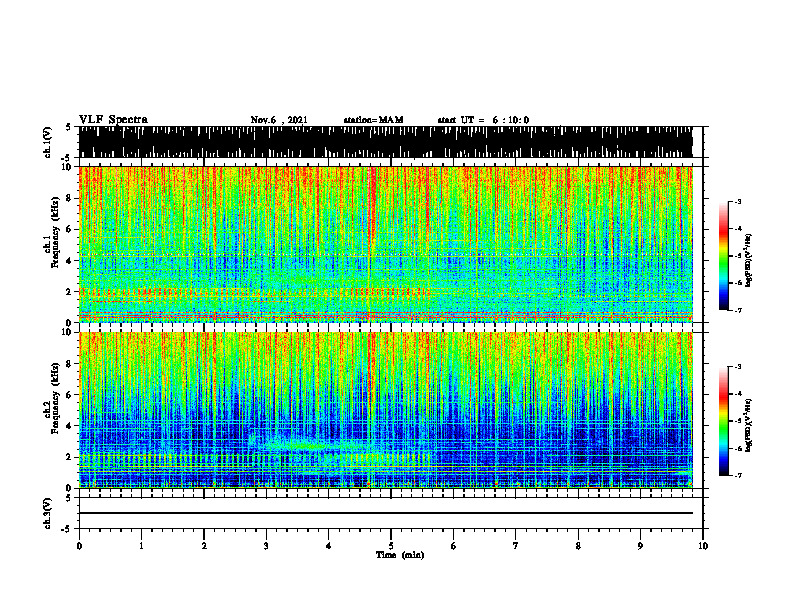
Task: Click inside the ch.1 spectrogram panel
Action: pos(385,244)
